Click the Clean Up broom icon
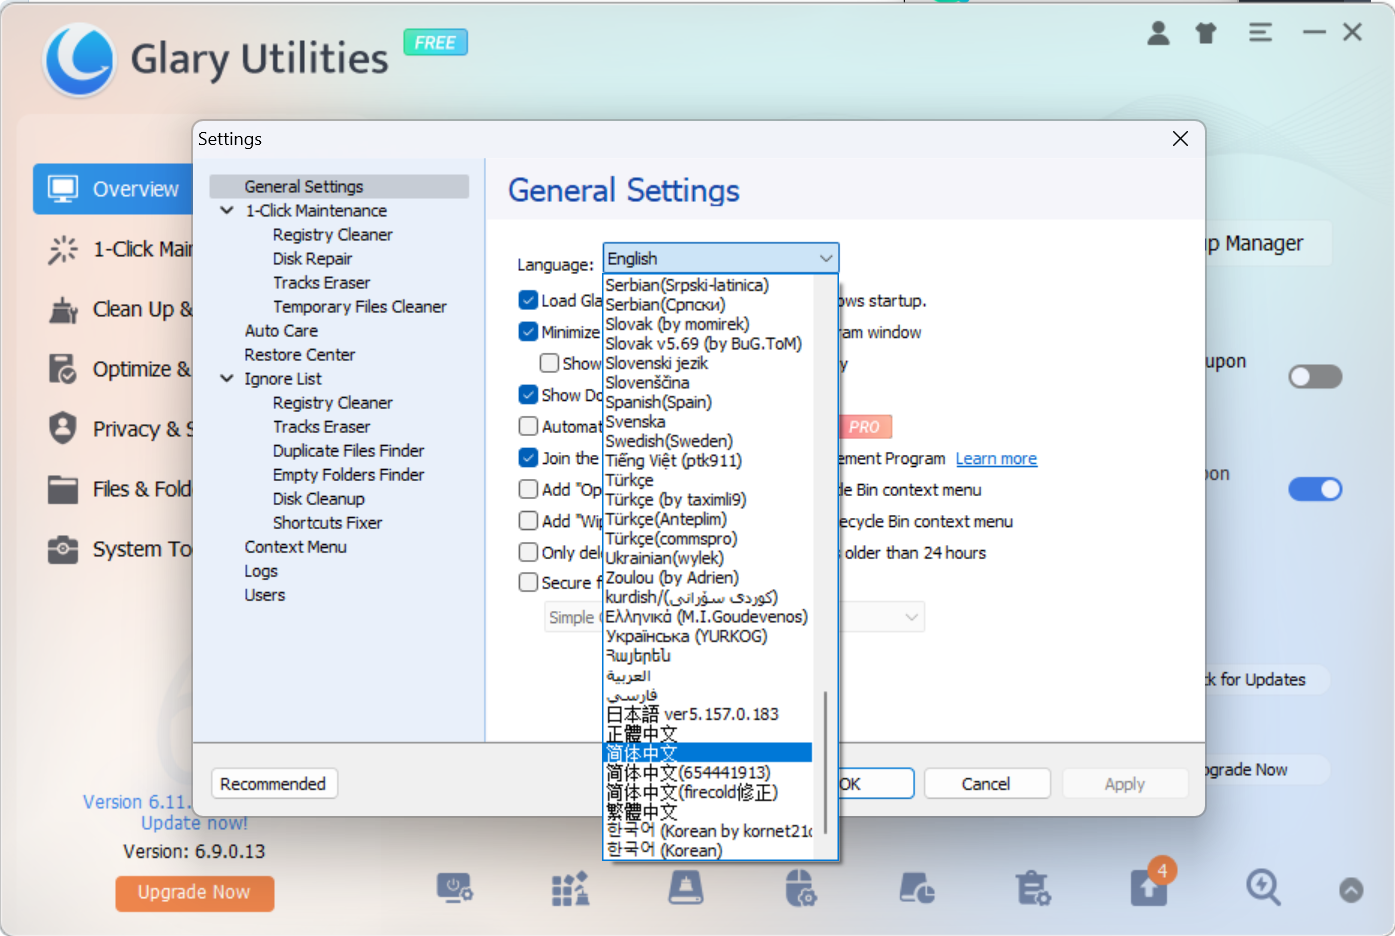 click(63, 309)
